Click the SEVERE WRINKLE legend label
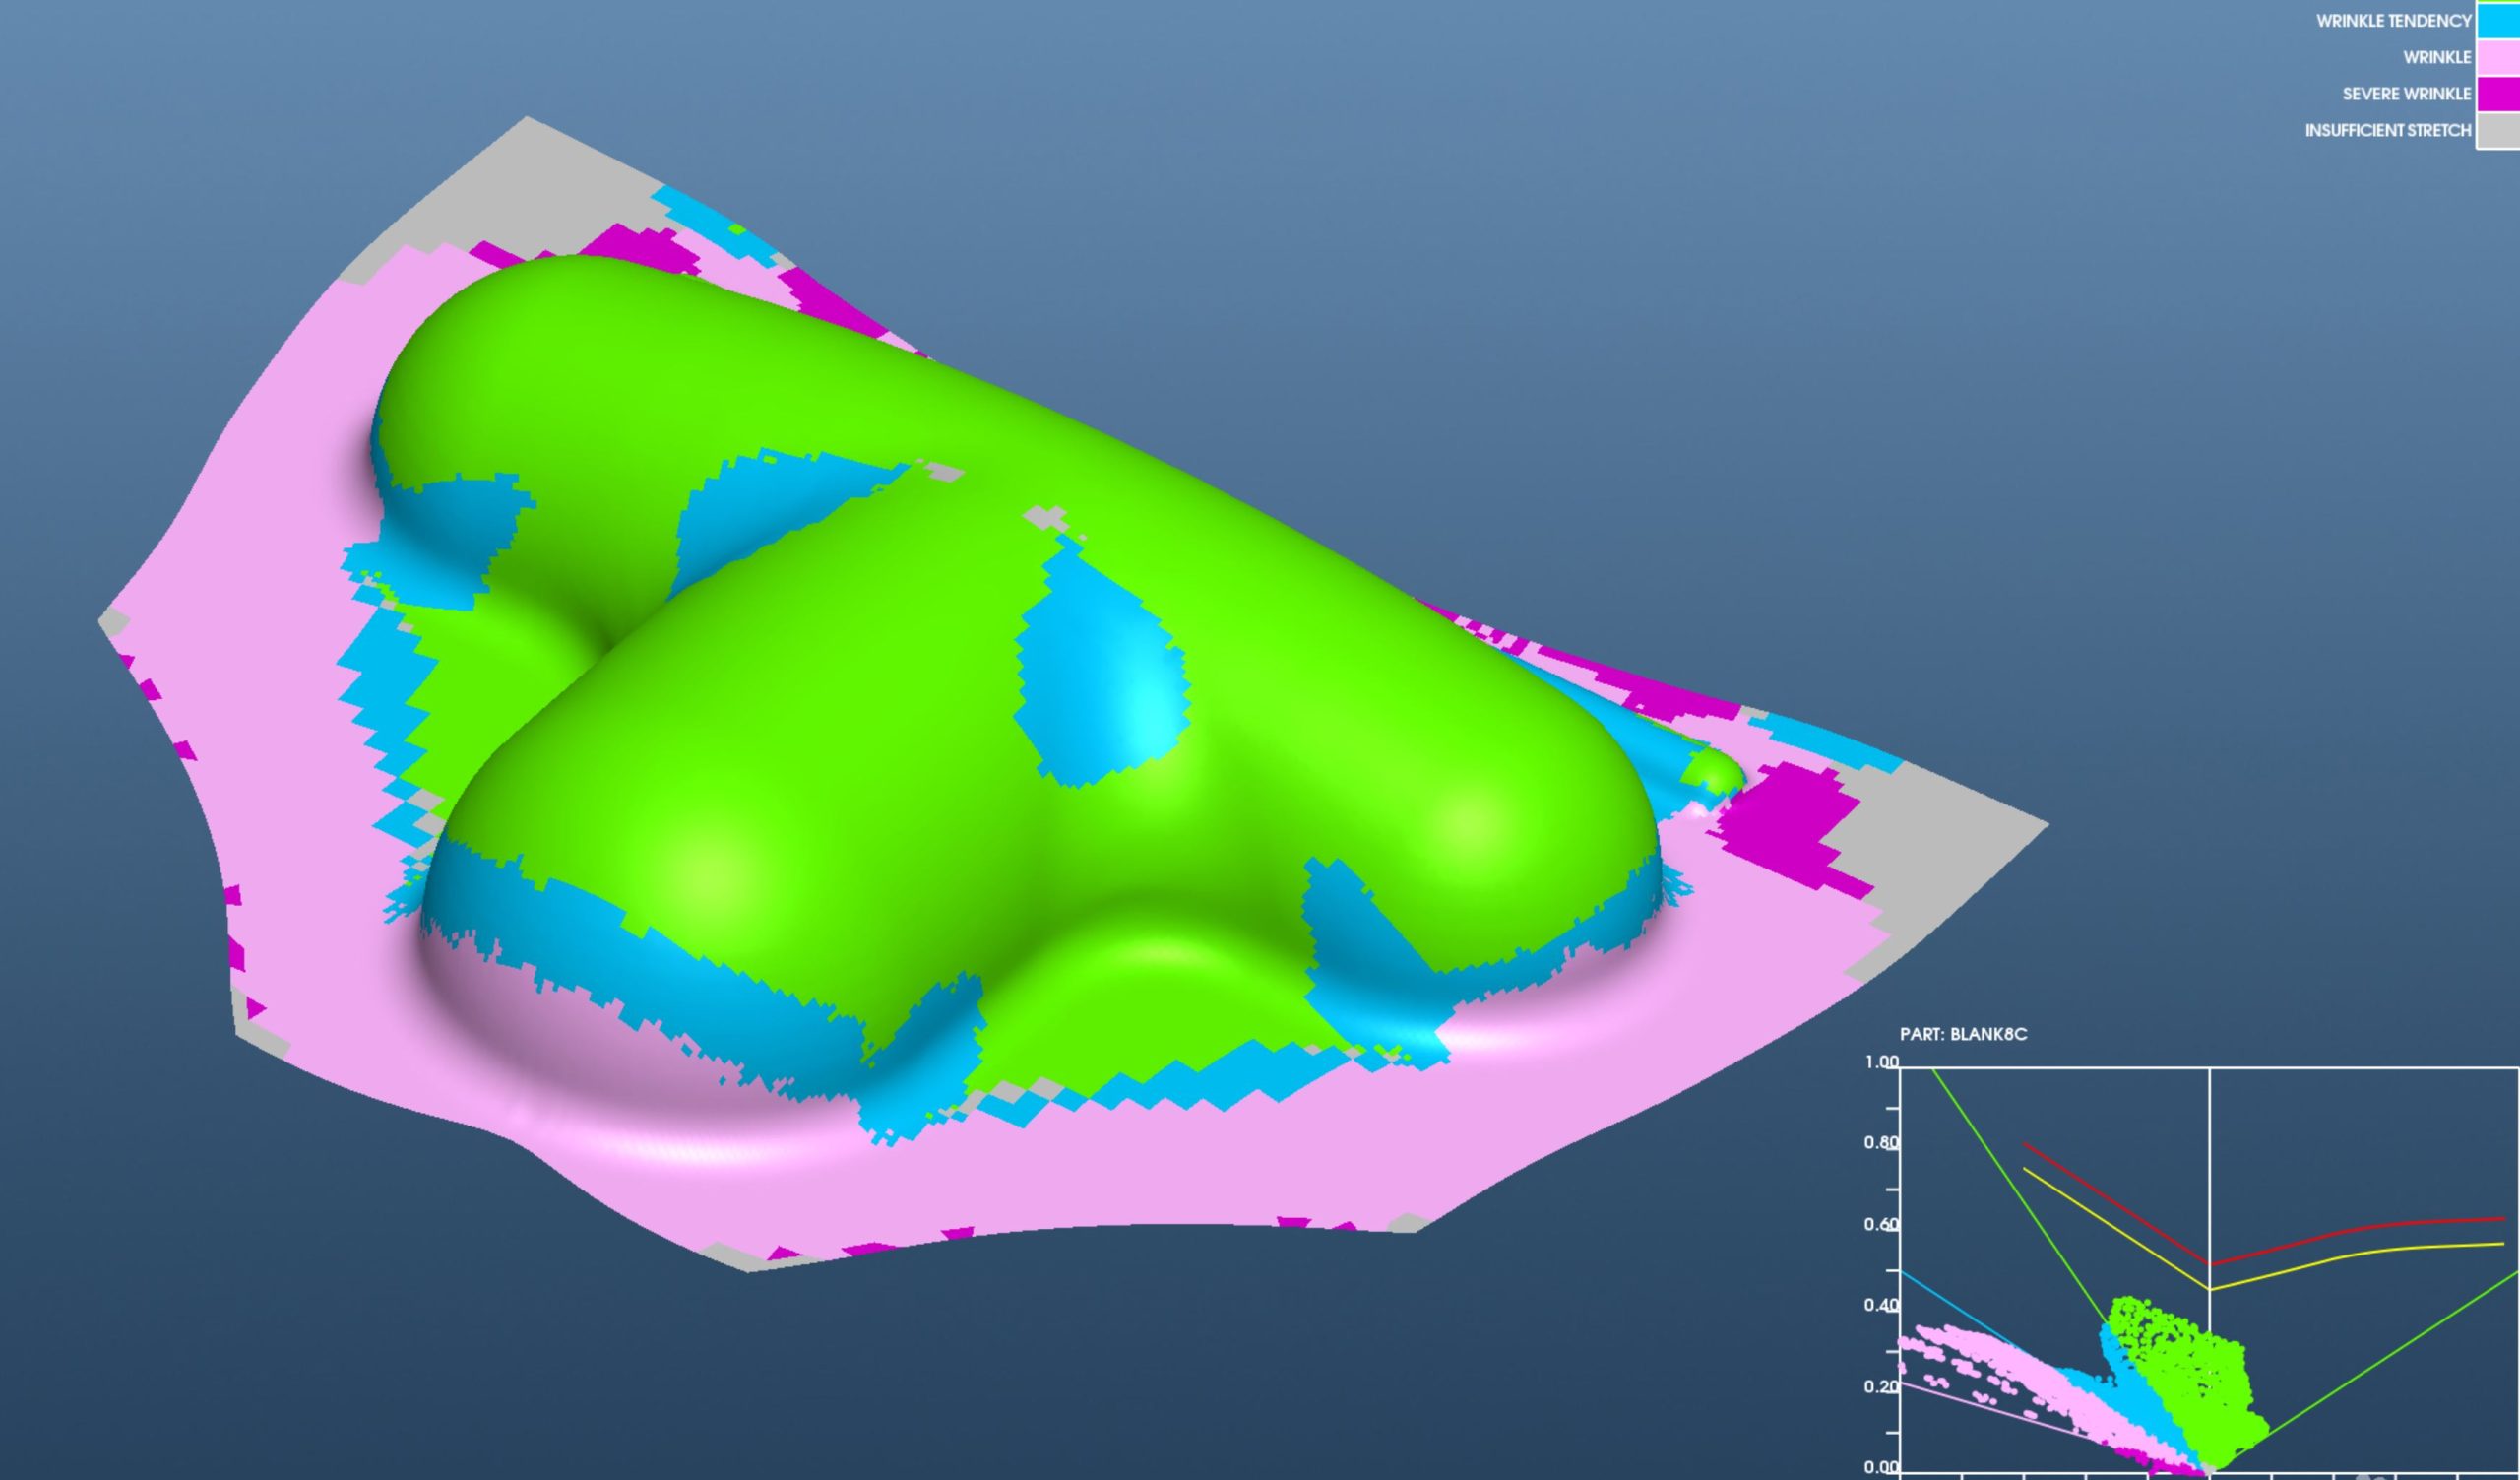Viewport: 2520px width, 1480px height. (x=2406, y=94)
